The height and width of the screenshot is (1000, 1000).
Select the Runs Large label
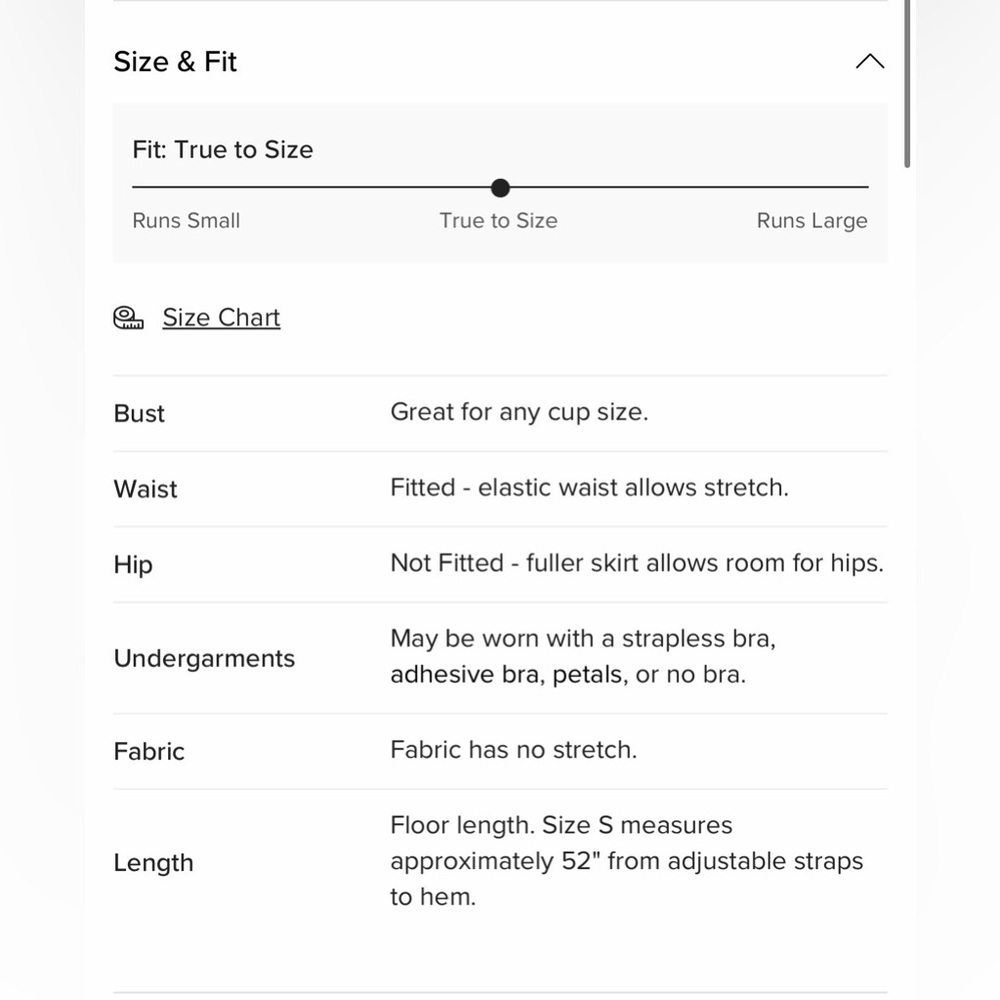coord(812,221)
